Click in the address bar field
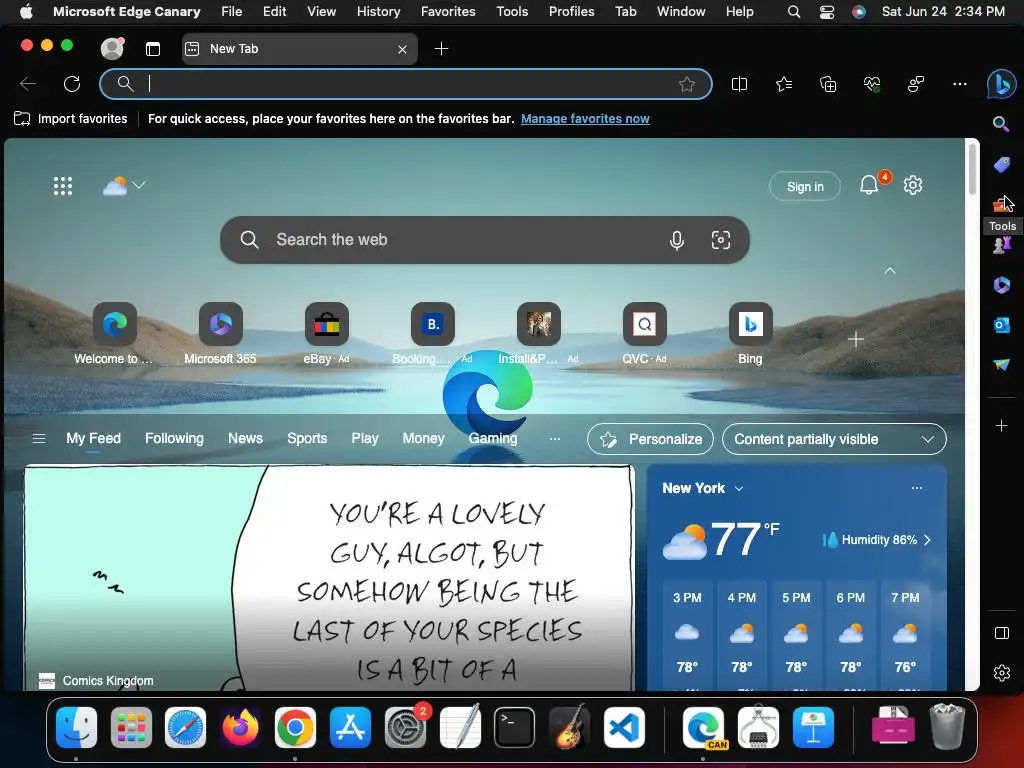1024x768 pixels. [x=406, y=84]
